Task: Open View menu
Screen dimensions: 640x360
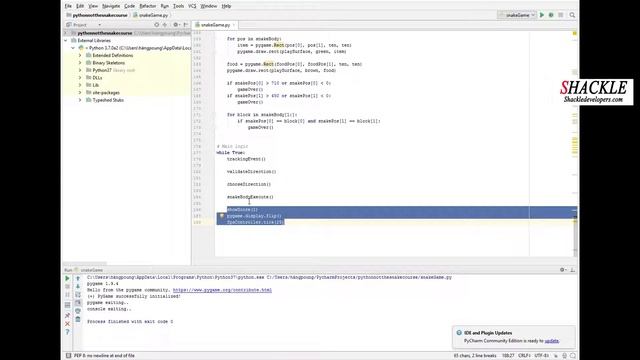Action: 93,6
